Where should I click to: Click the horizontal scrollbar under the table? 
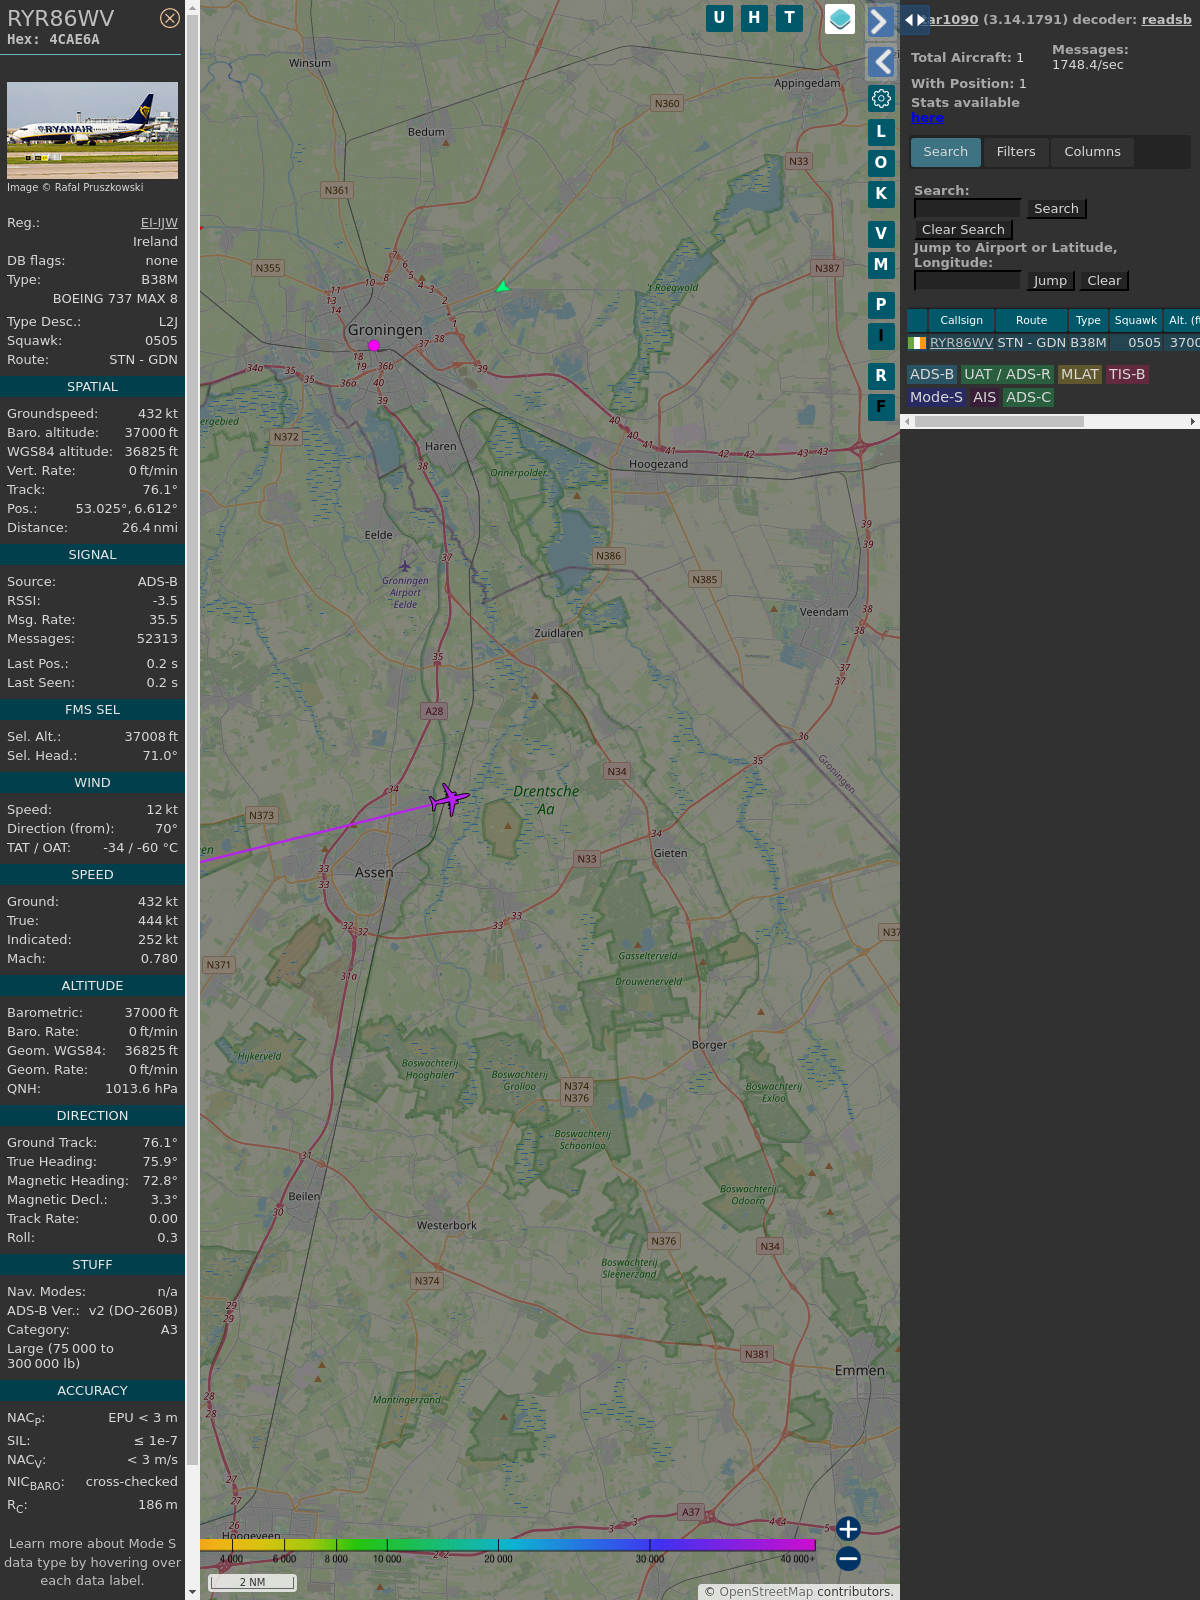pos(999,422)
